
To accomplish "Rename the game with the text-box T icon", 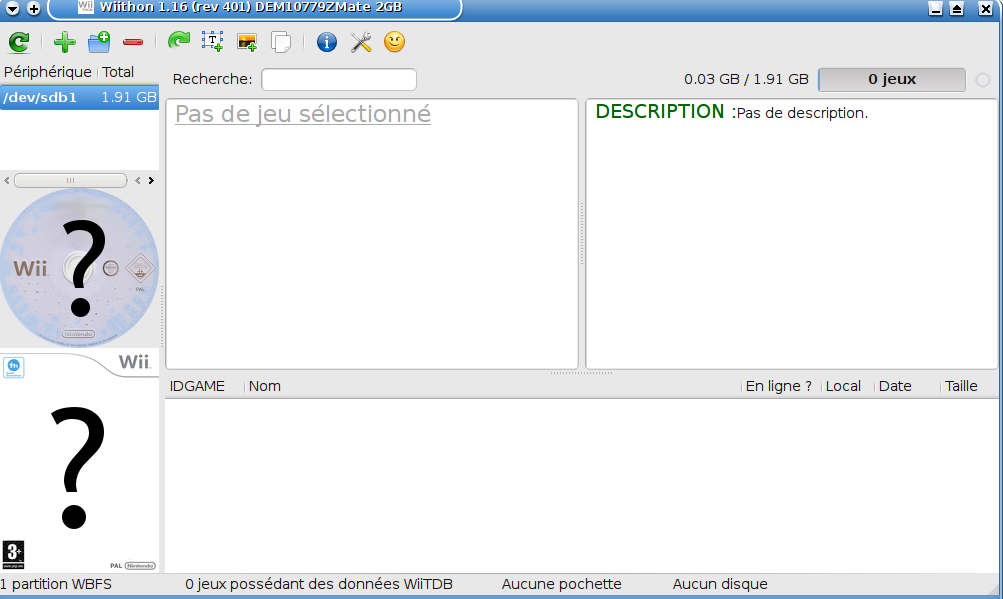I will pyautogui.click(x=212, y=42).
